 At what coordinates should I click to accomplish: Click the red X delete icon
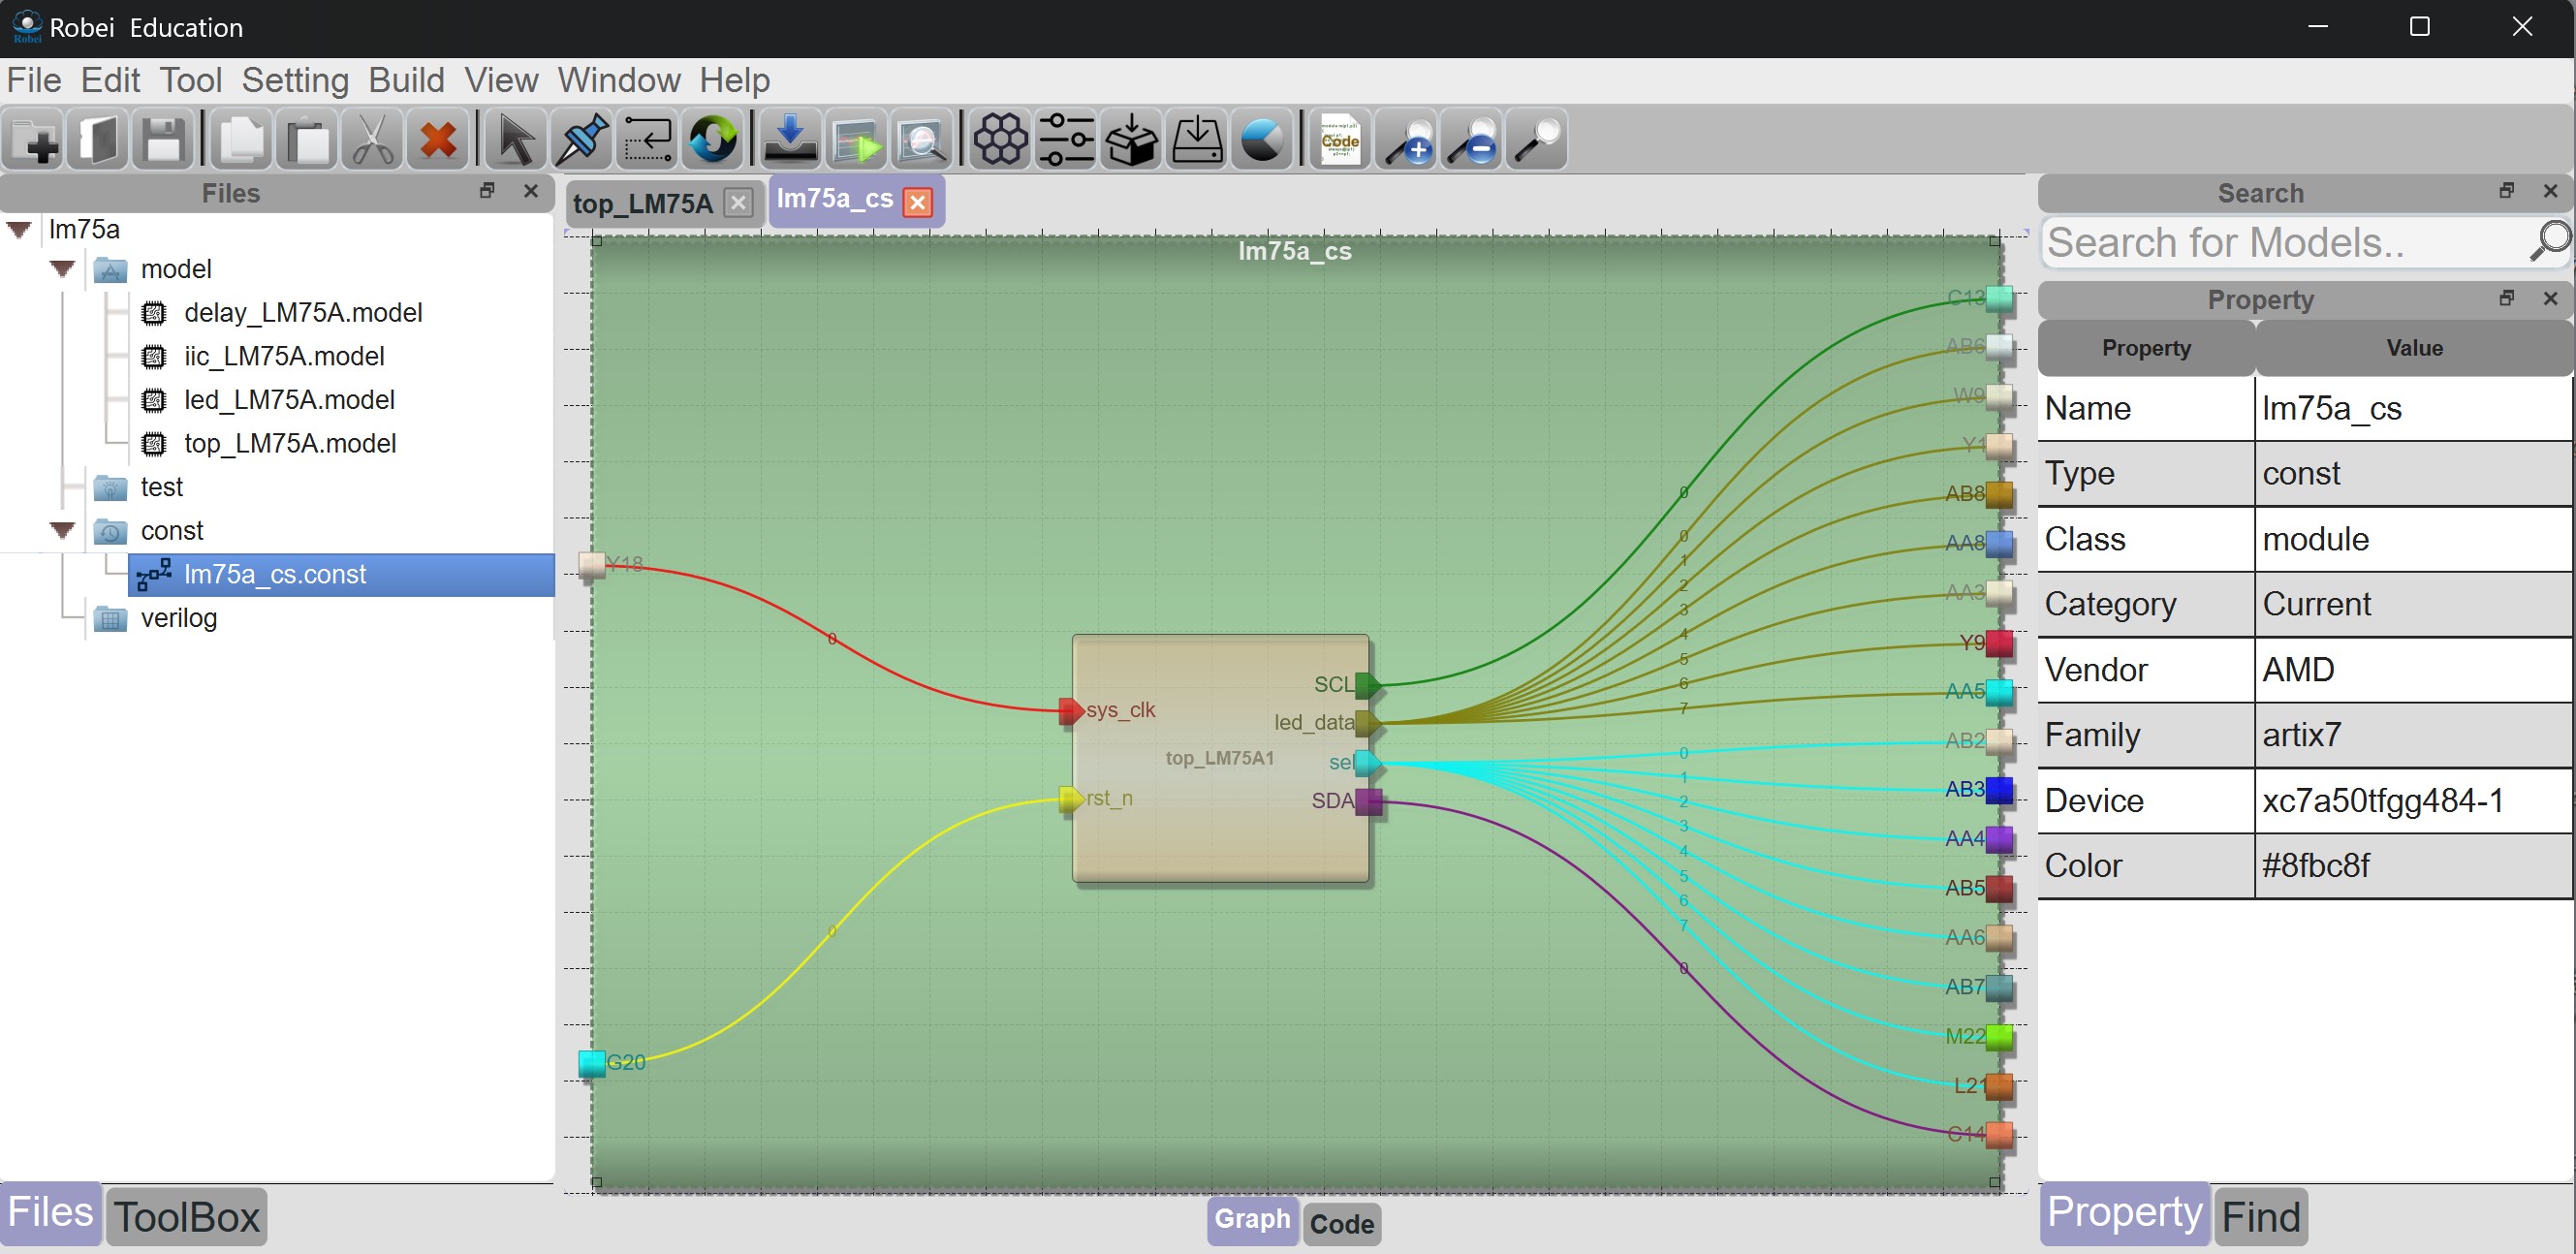tap(438, 140)
